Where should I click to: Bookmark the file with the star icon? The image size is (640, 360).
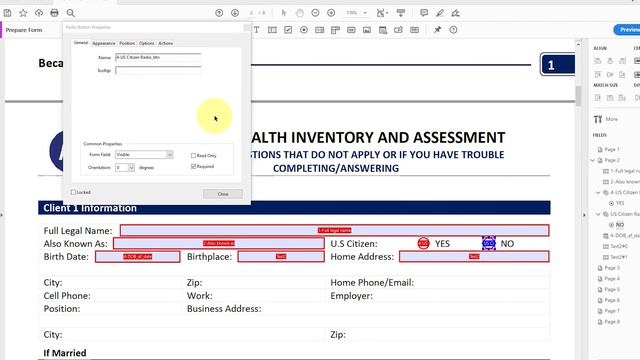point(23,13)
